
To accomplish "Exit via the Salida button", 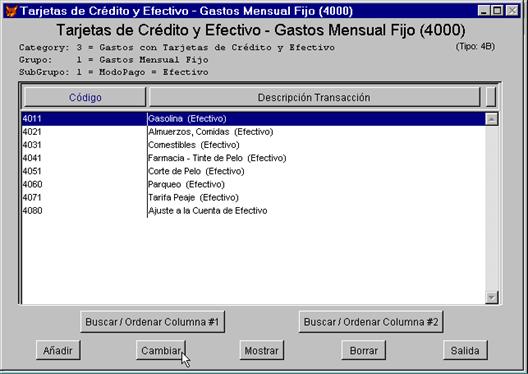I will 465,350.
